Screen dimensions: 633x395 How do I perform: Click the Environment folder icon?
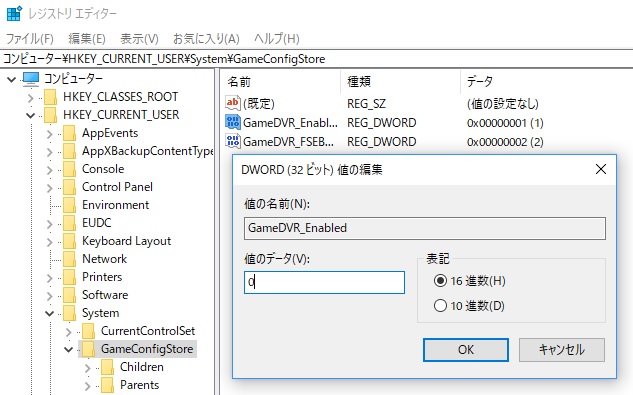[69, 205]
